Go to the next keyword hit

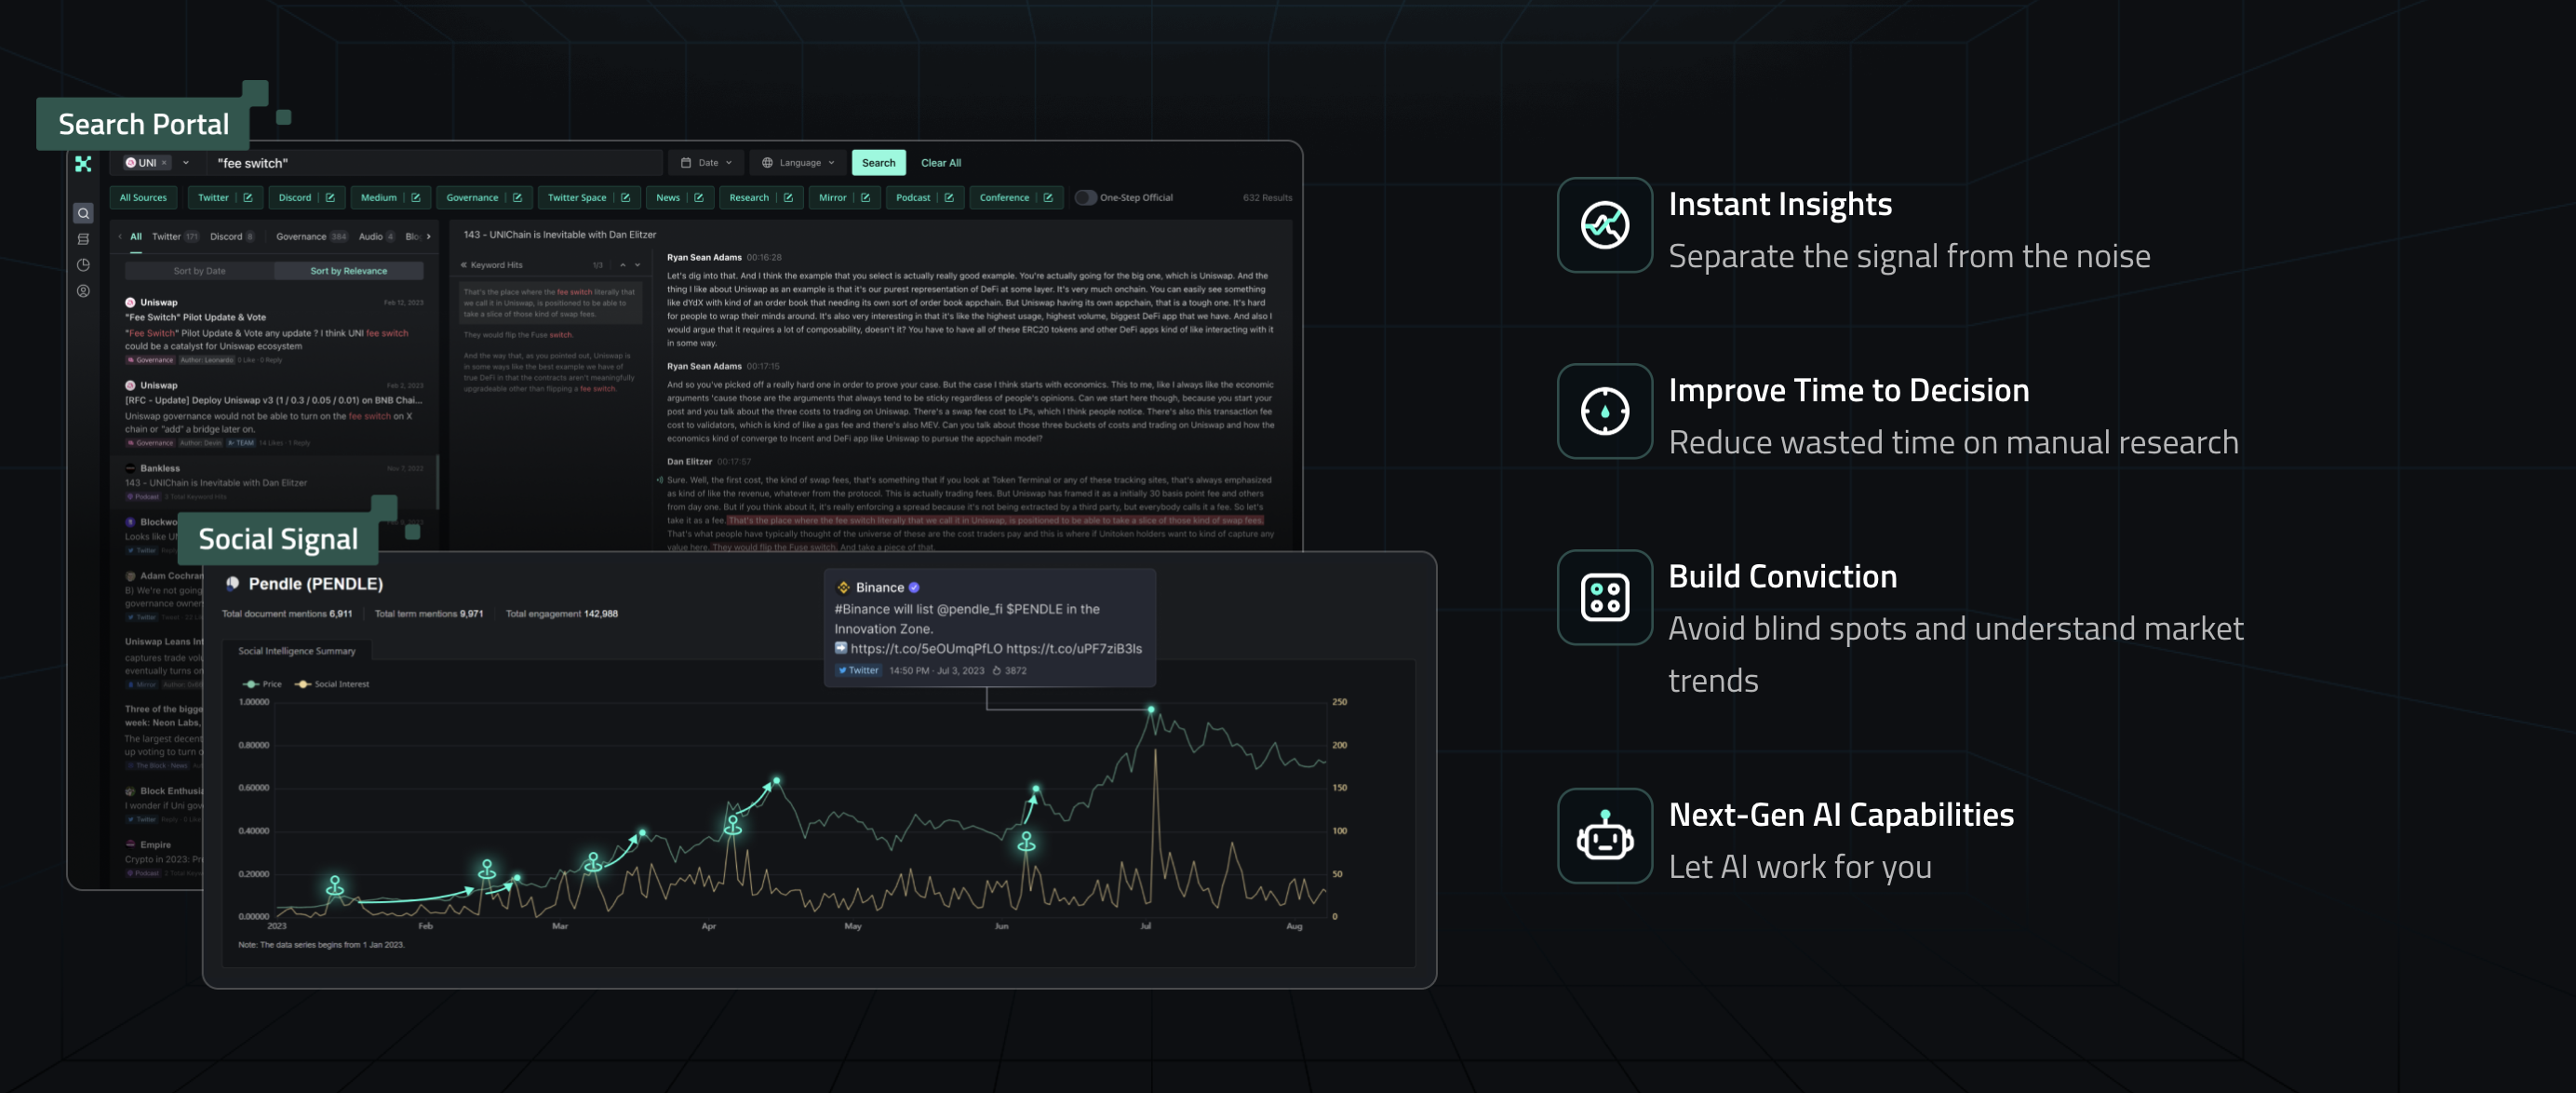click(x=637, y=265)
